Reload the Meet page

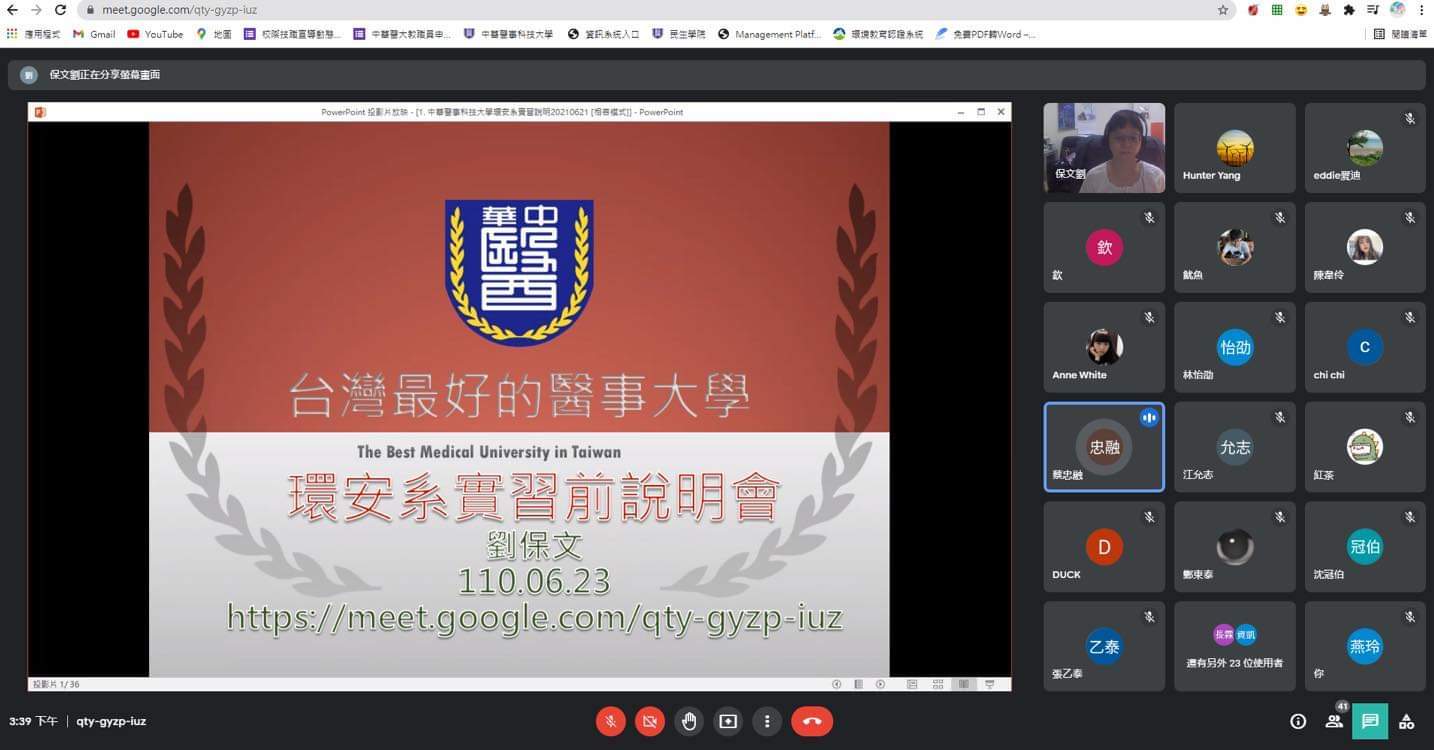[x=60, y=10]
